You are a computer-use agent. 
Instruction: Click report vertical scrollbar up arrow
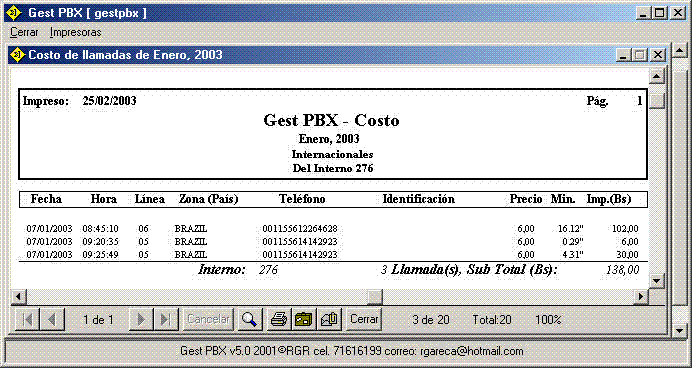click(658, 77)
